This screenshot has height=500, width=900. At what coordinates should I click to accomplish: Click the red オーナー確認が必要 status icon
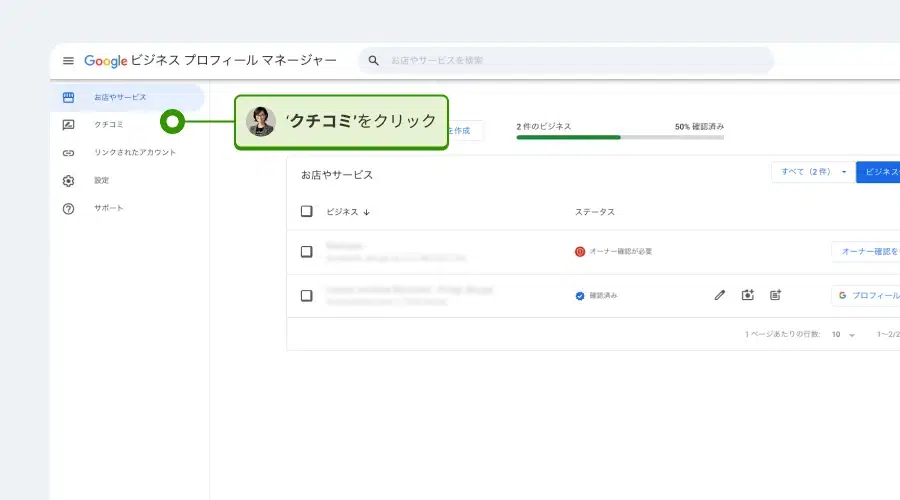(580, 251)
